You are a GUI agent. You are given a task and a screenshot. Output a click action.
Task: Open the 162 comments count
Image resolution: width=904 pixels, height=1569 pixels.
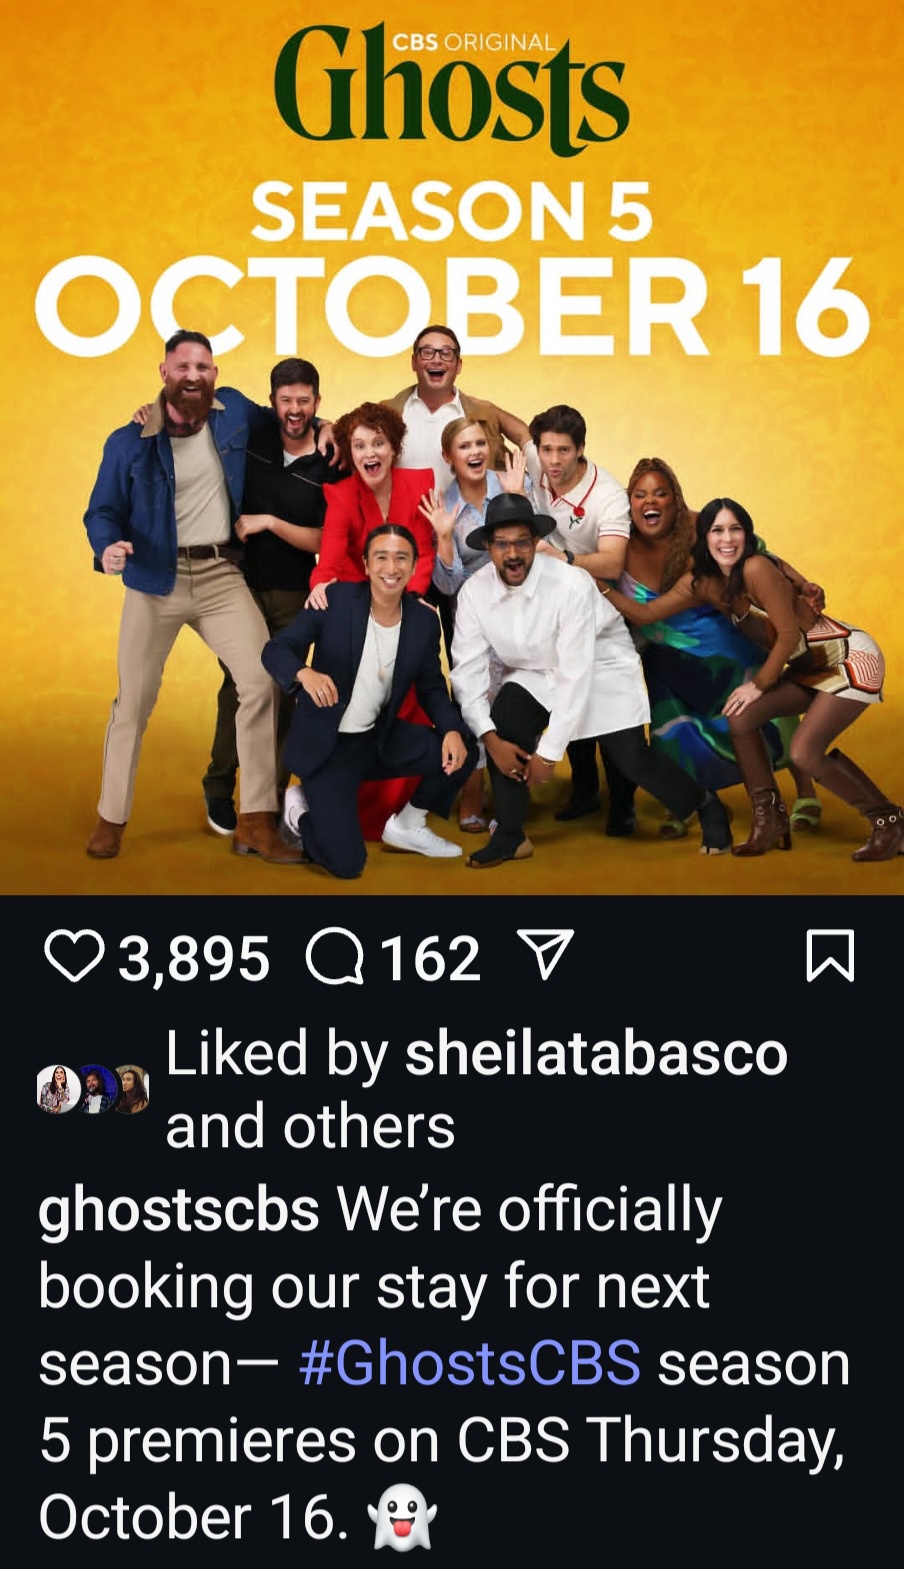coord(430,959)
